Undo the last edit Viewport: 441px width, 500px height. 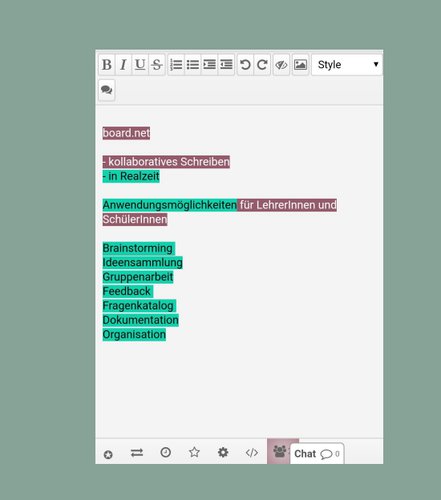(x=245, y=65)
